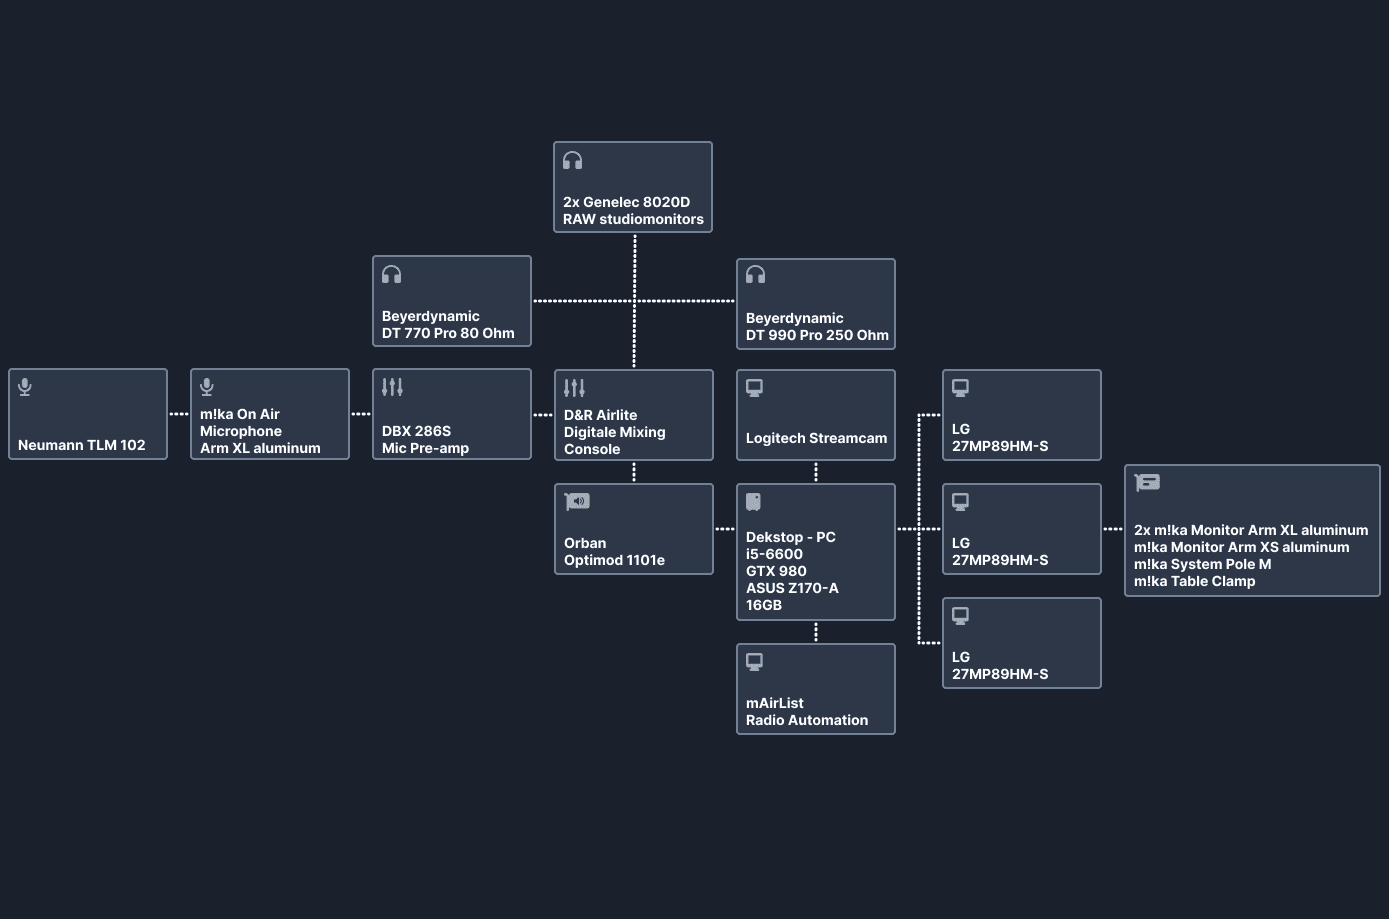Click the monitor icon on middle LG 27MP89HM-S card
Image resolution: width=1389 pixels, height=919 pixels.
click(961, 502)
